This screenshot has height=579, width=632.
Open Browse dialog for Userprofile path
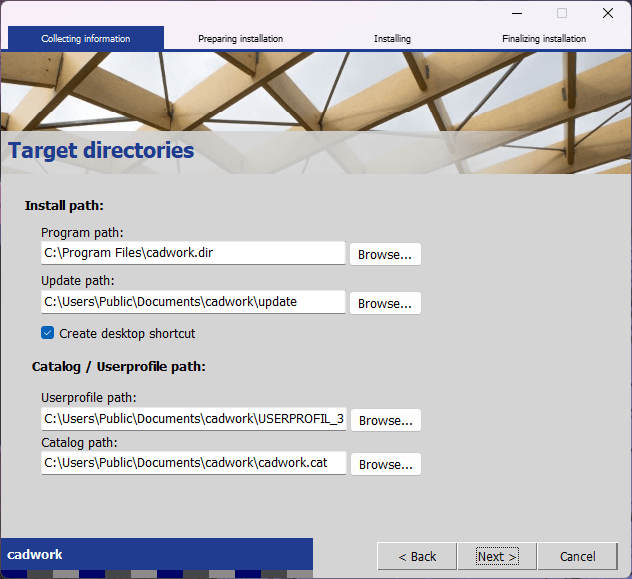(385, 420)
